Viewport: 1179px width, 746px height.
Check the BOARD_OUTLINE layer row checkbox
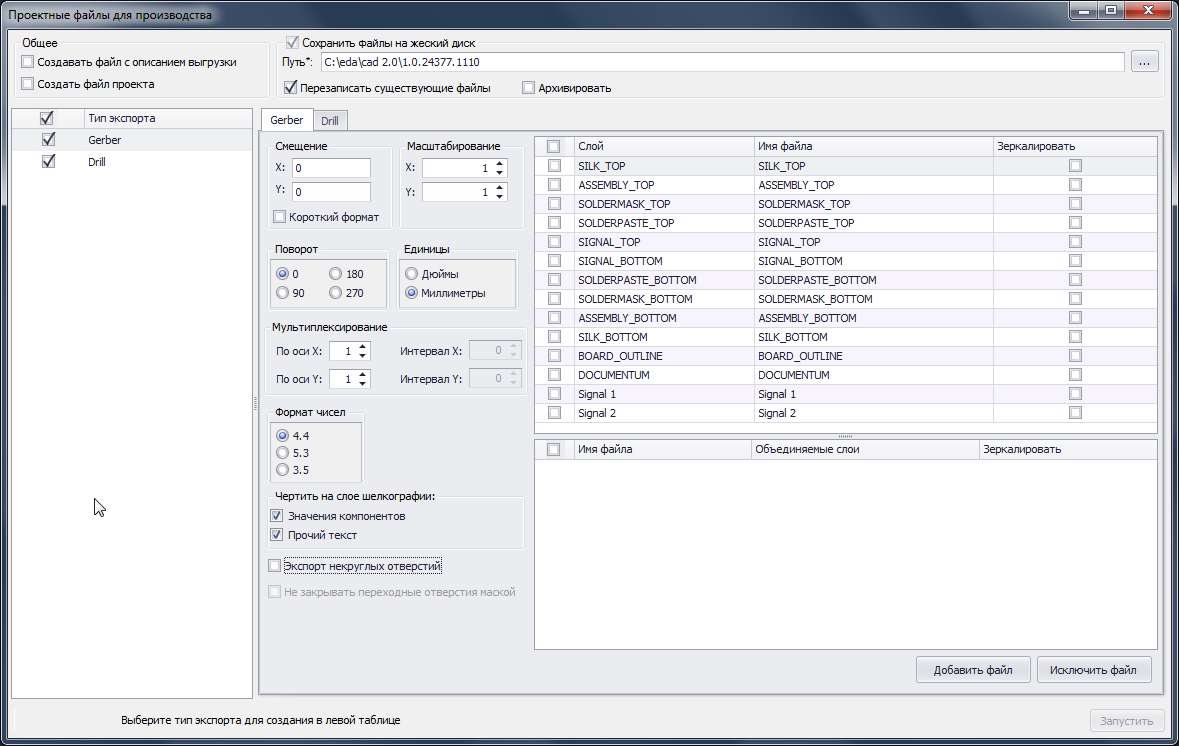(x=554, y=356)
